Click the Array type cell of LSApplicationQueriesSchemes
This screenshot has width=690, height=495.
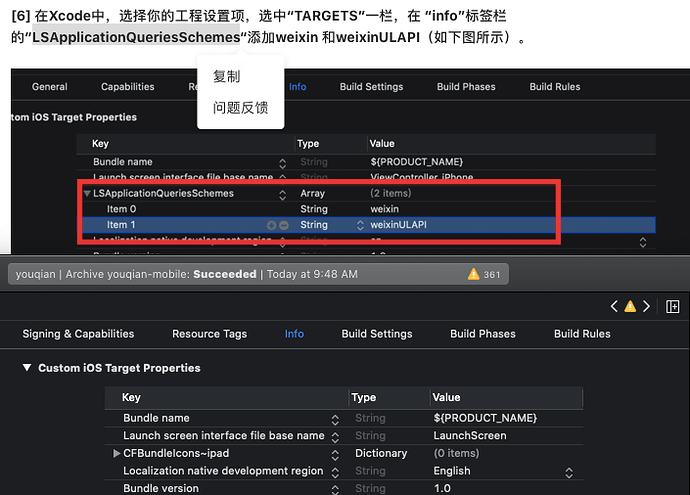312,193
